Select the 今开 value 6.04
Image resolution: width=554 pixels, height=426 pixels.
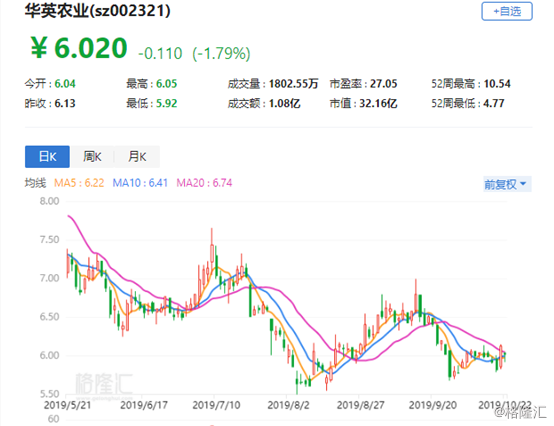tap(65, 84)
